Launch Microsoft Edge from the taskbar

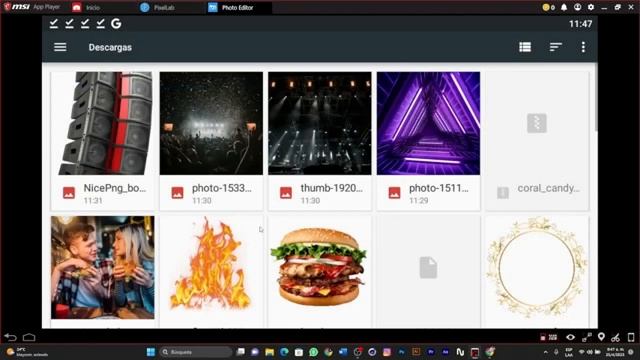pyautogui.click(x=284, y=352)
